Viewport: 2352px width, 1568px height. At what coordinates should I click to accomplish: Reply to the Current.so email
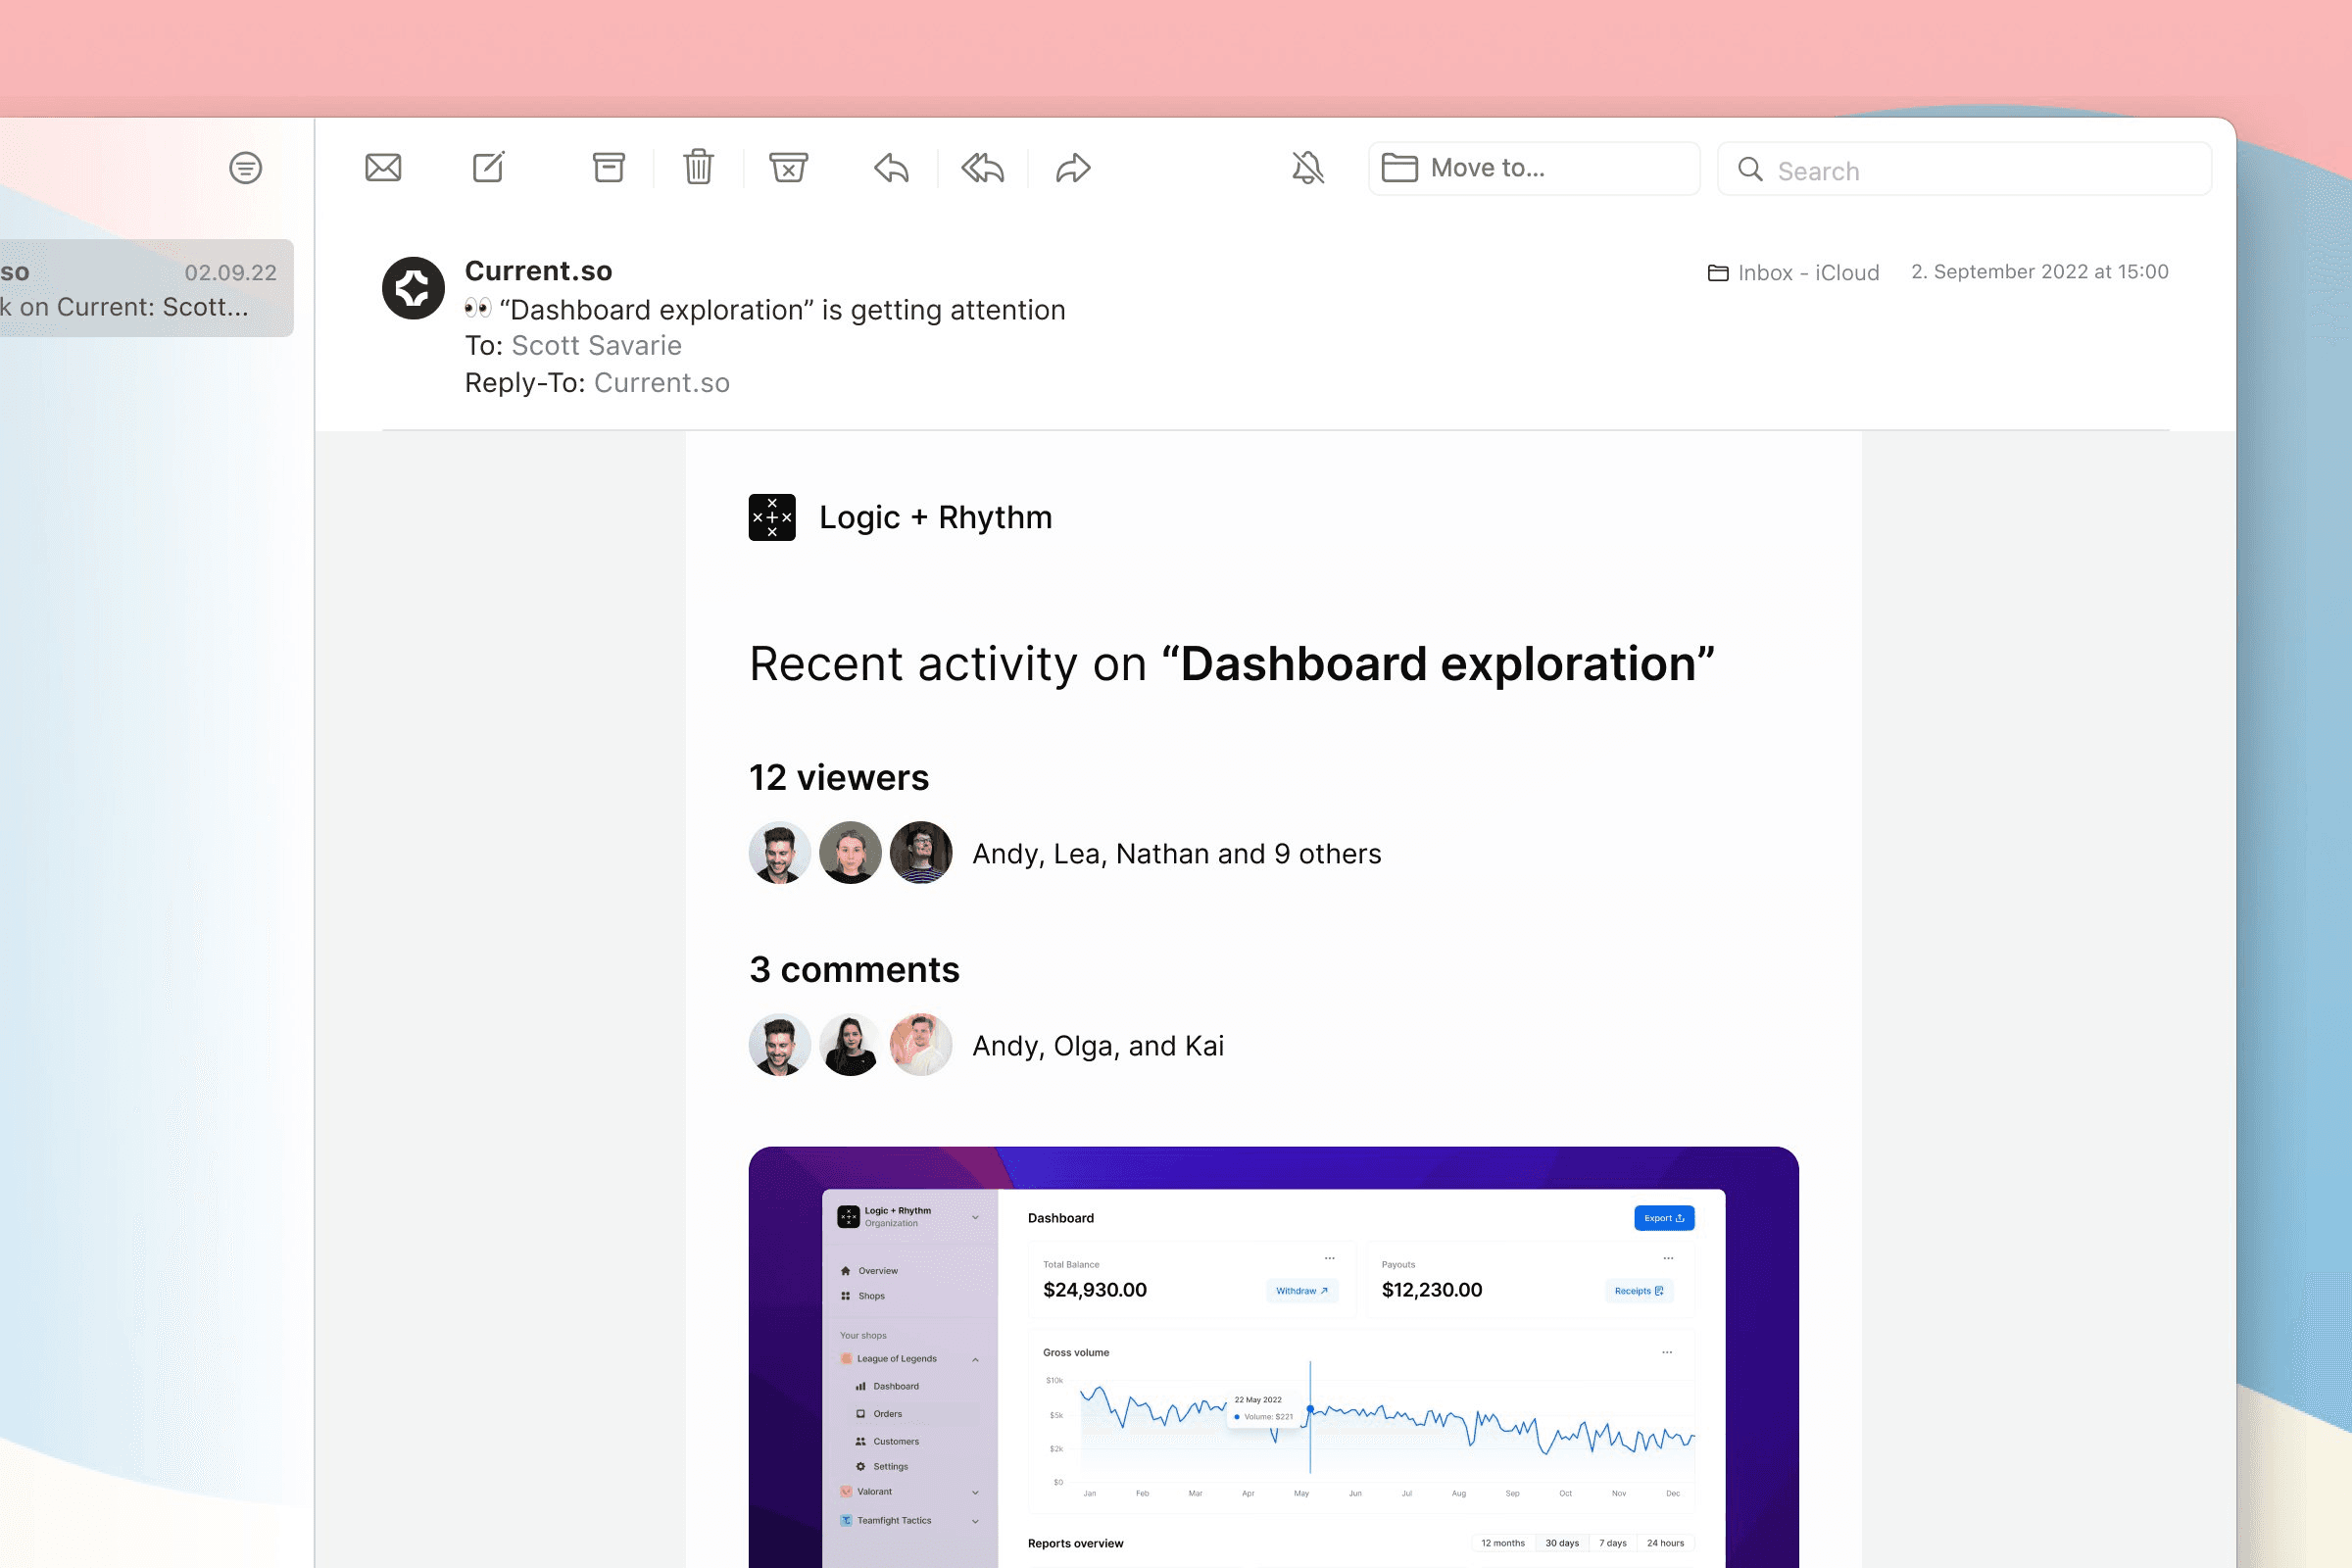pyautogui.click(x=891, y=168)
